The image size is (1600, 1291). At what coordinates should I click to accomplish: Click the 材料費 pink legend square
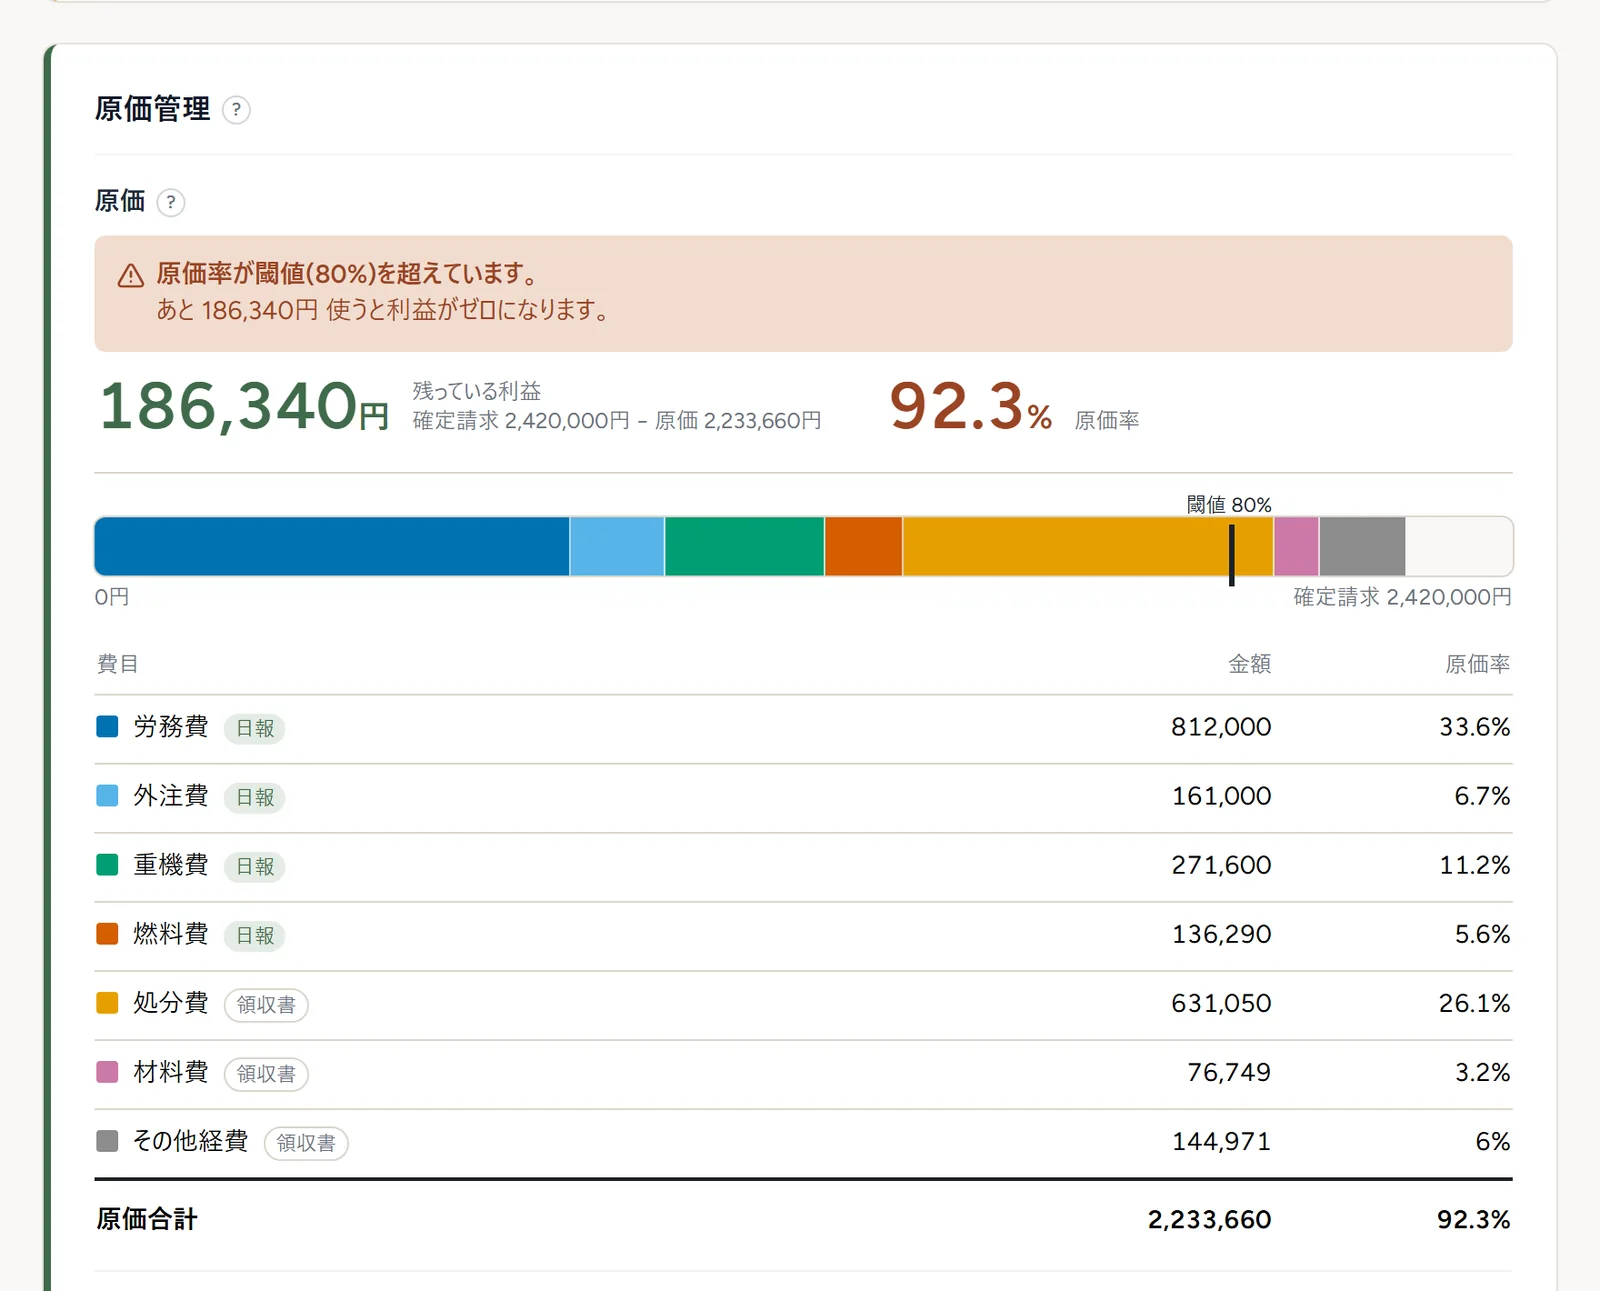pos(107,1072)
